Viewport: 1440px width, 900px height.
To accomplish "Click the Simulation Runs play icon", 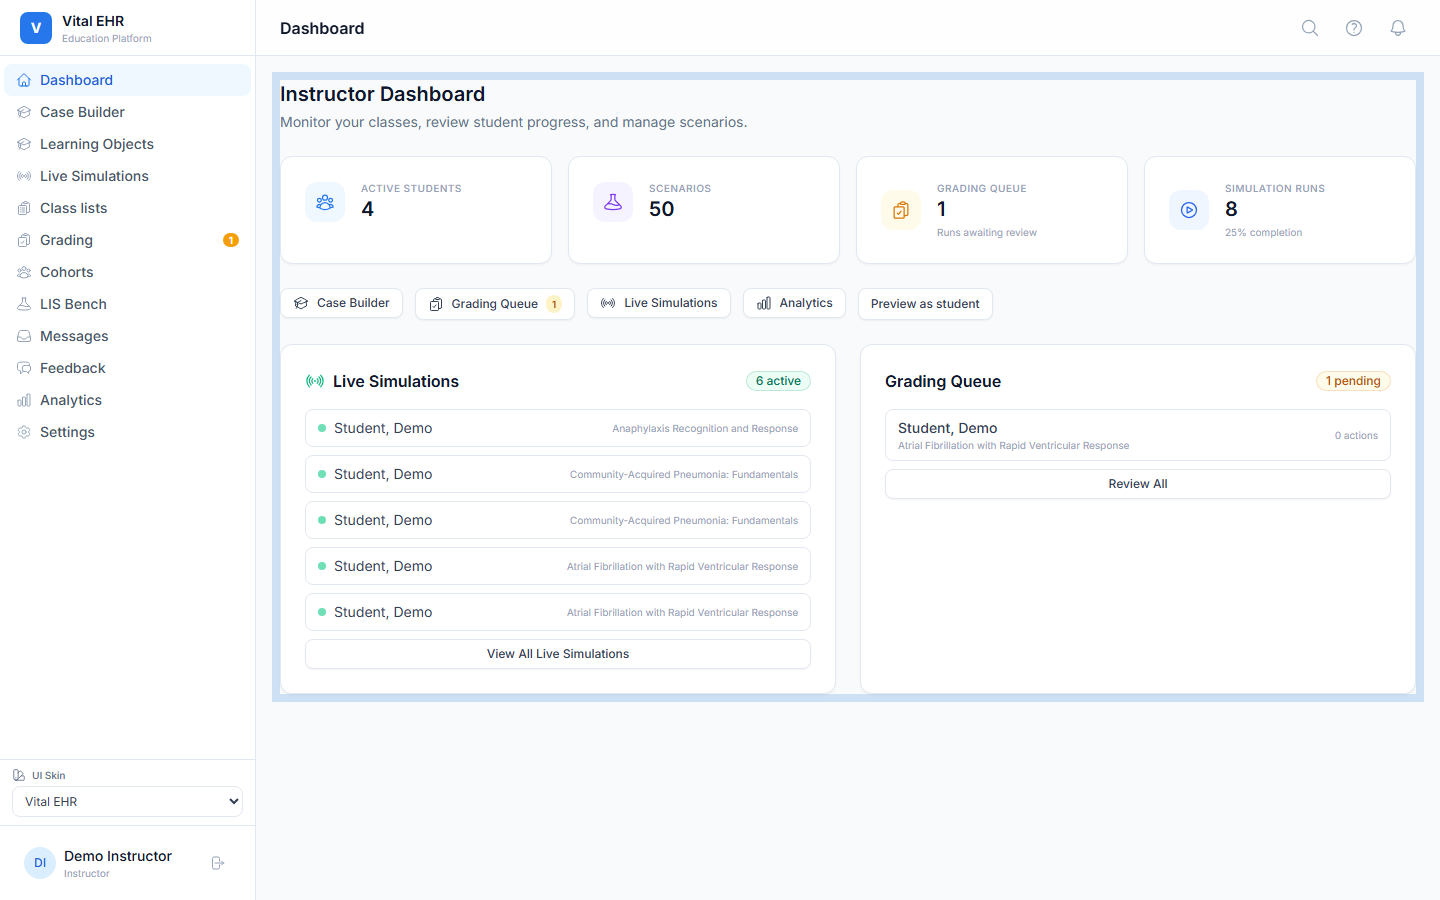I will point(1189,210).
